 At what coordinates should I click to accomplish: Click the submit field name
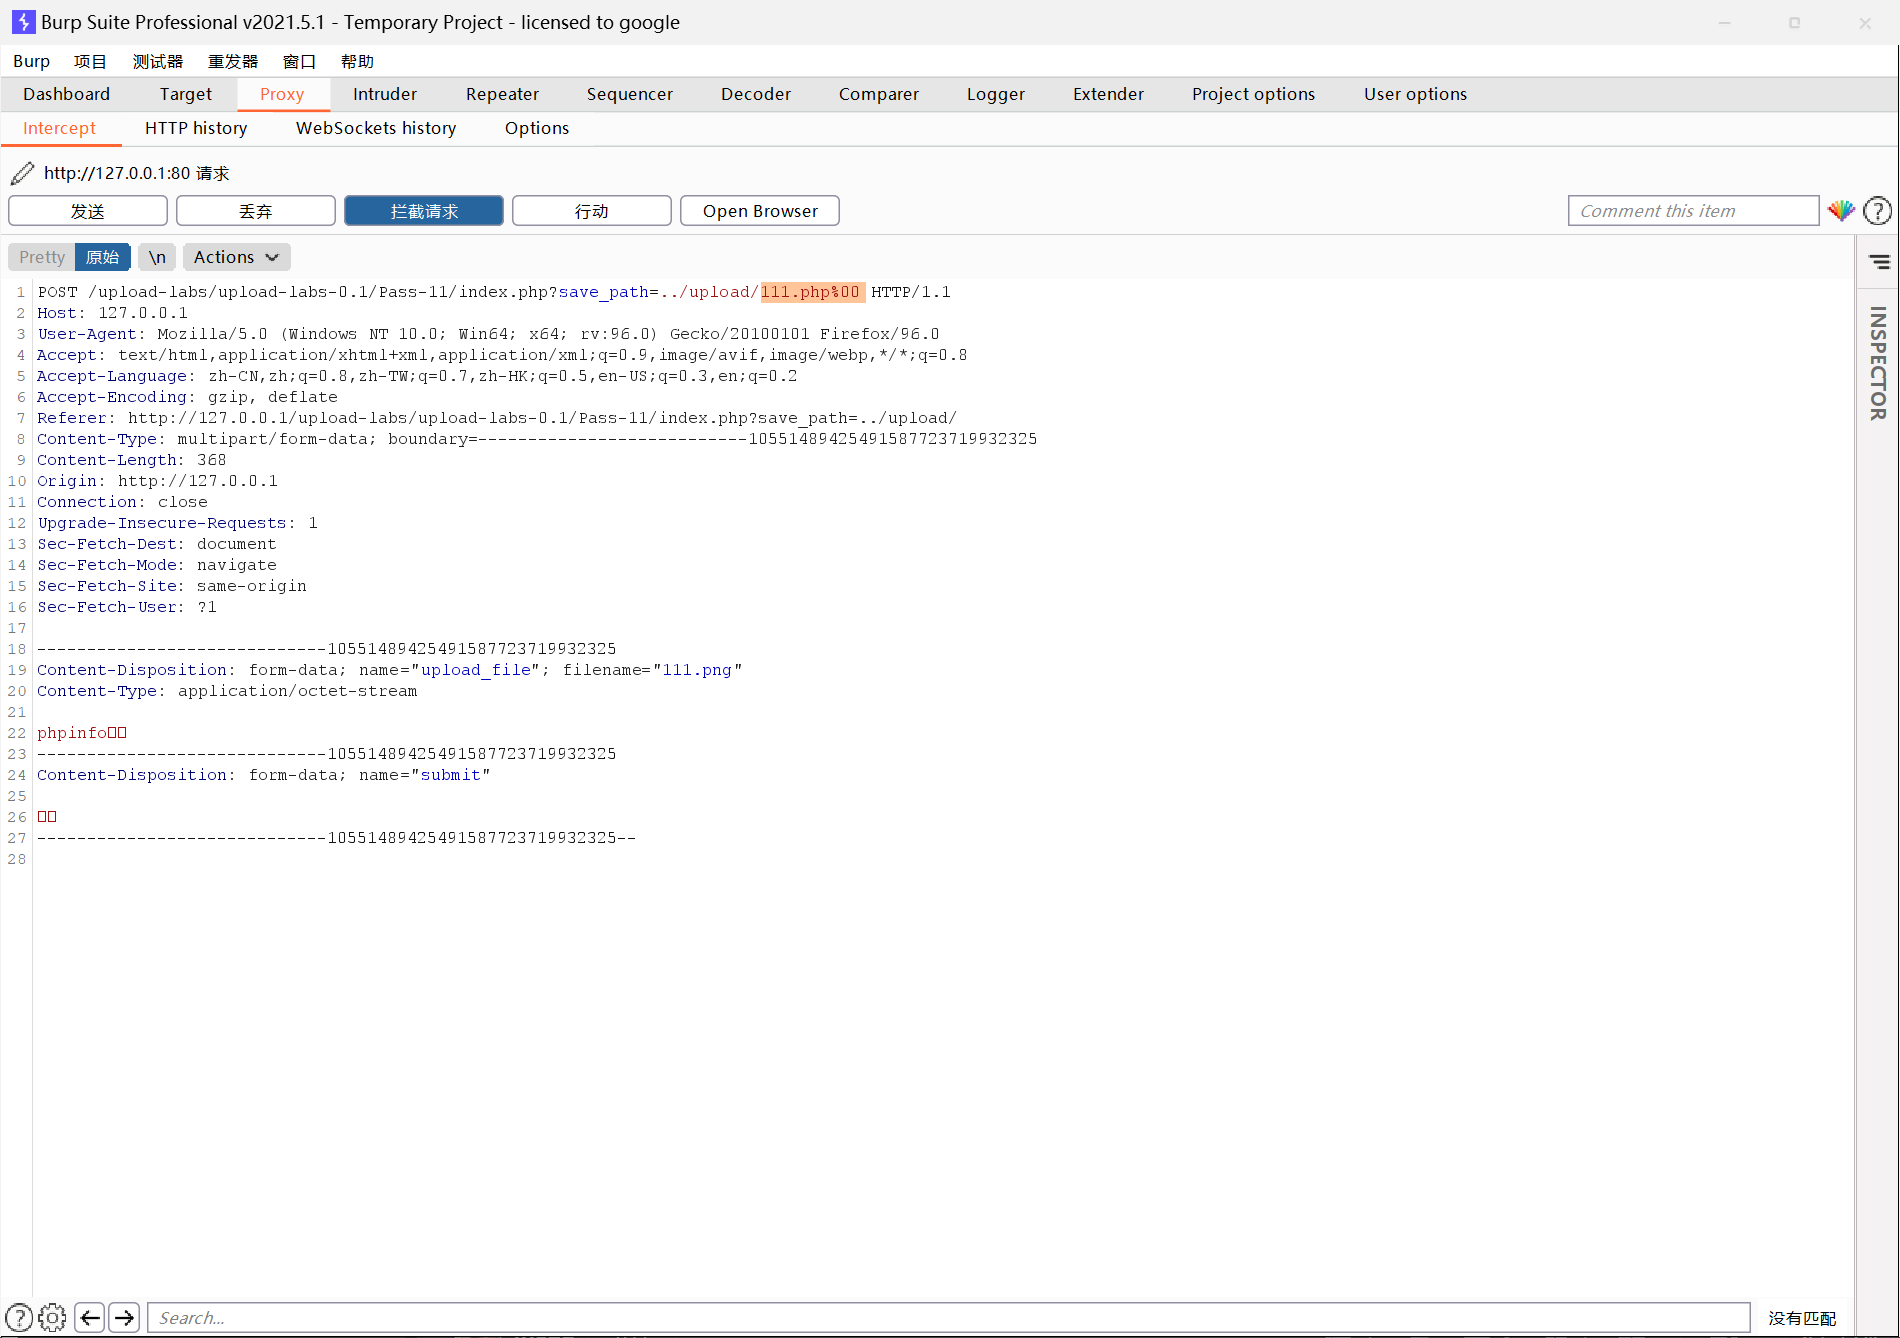[450, 775]
